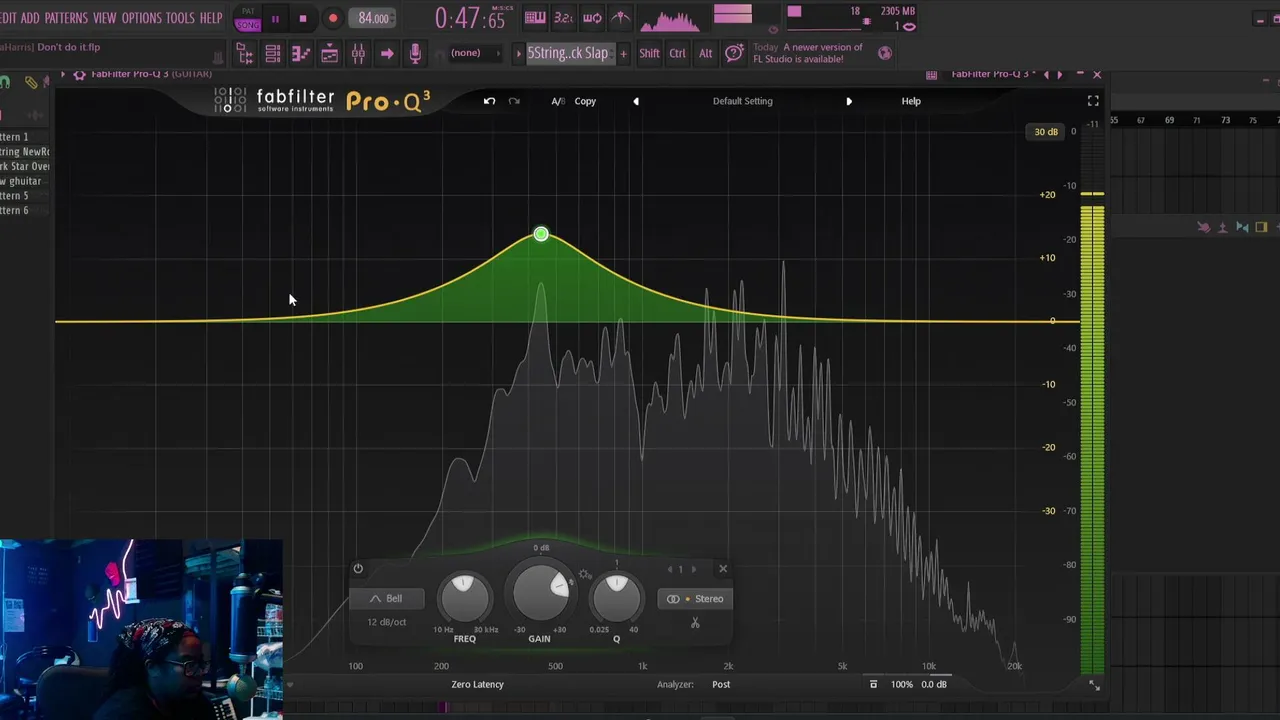
Task: Click the 84.000 tempo field
Action: tap(373, 18)
